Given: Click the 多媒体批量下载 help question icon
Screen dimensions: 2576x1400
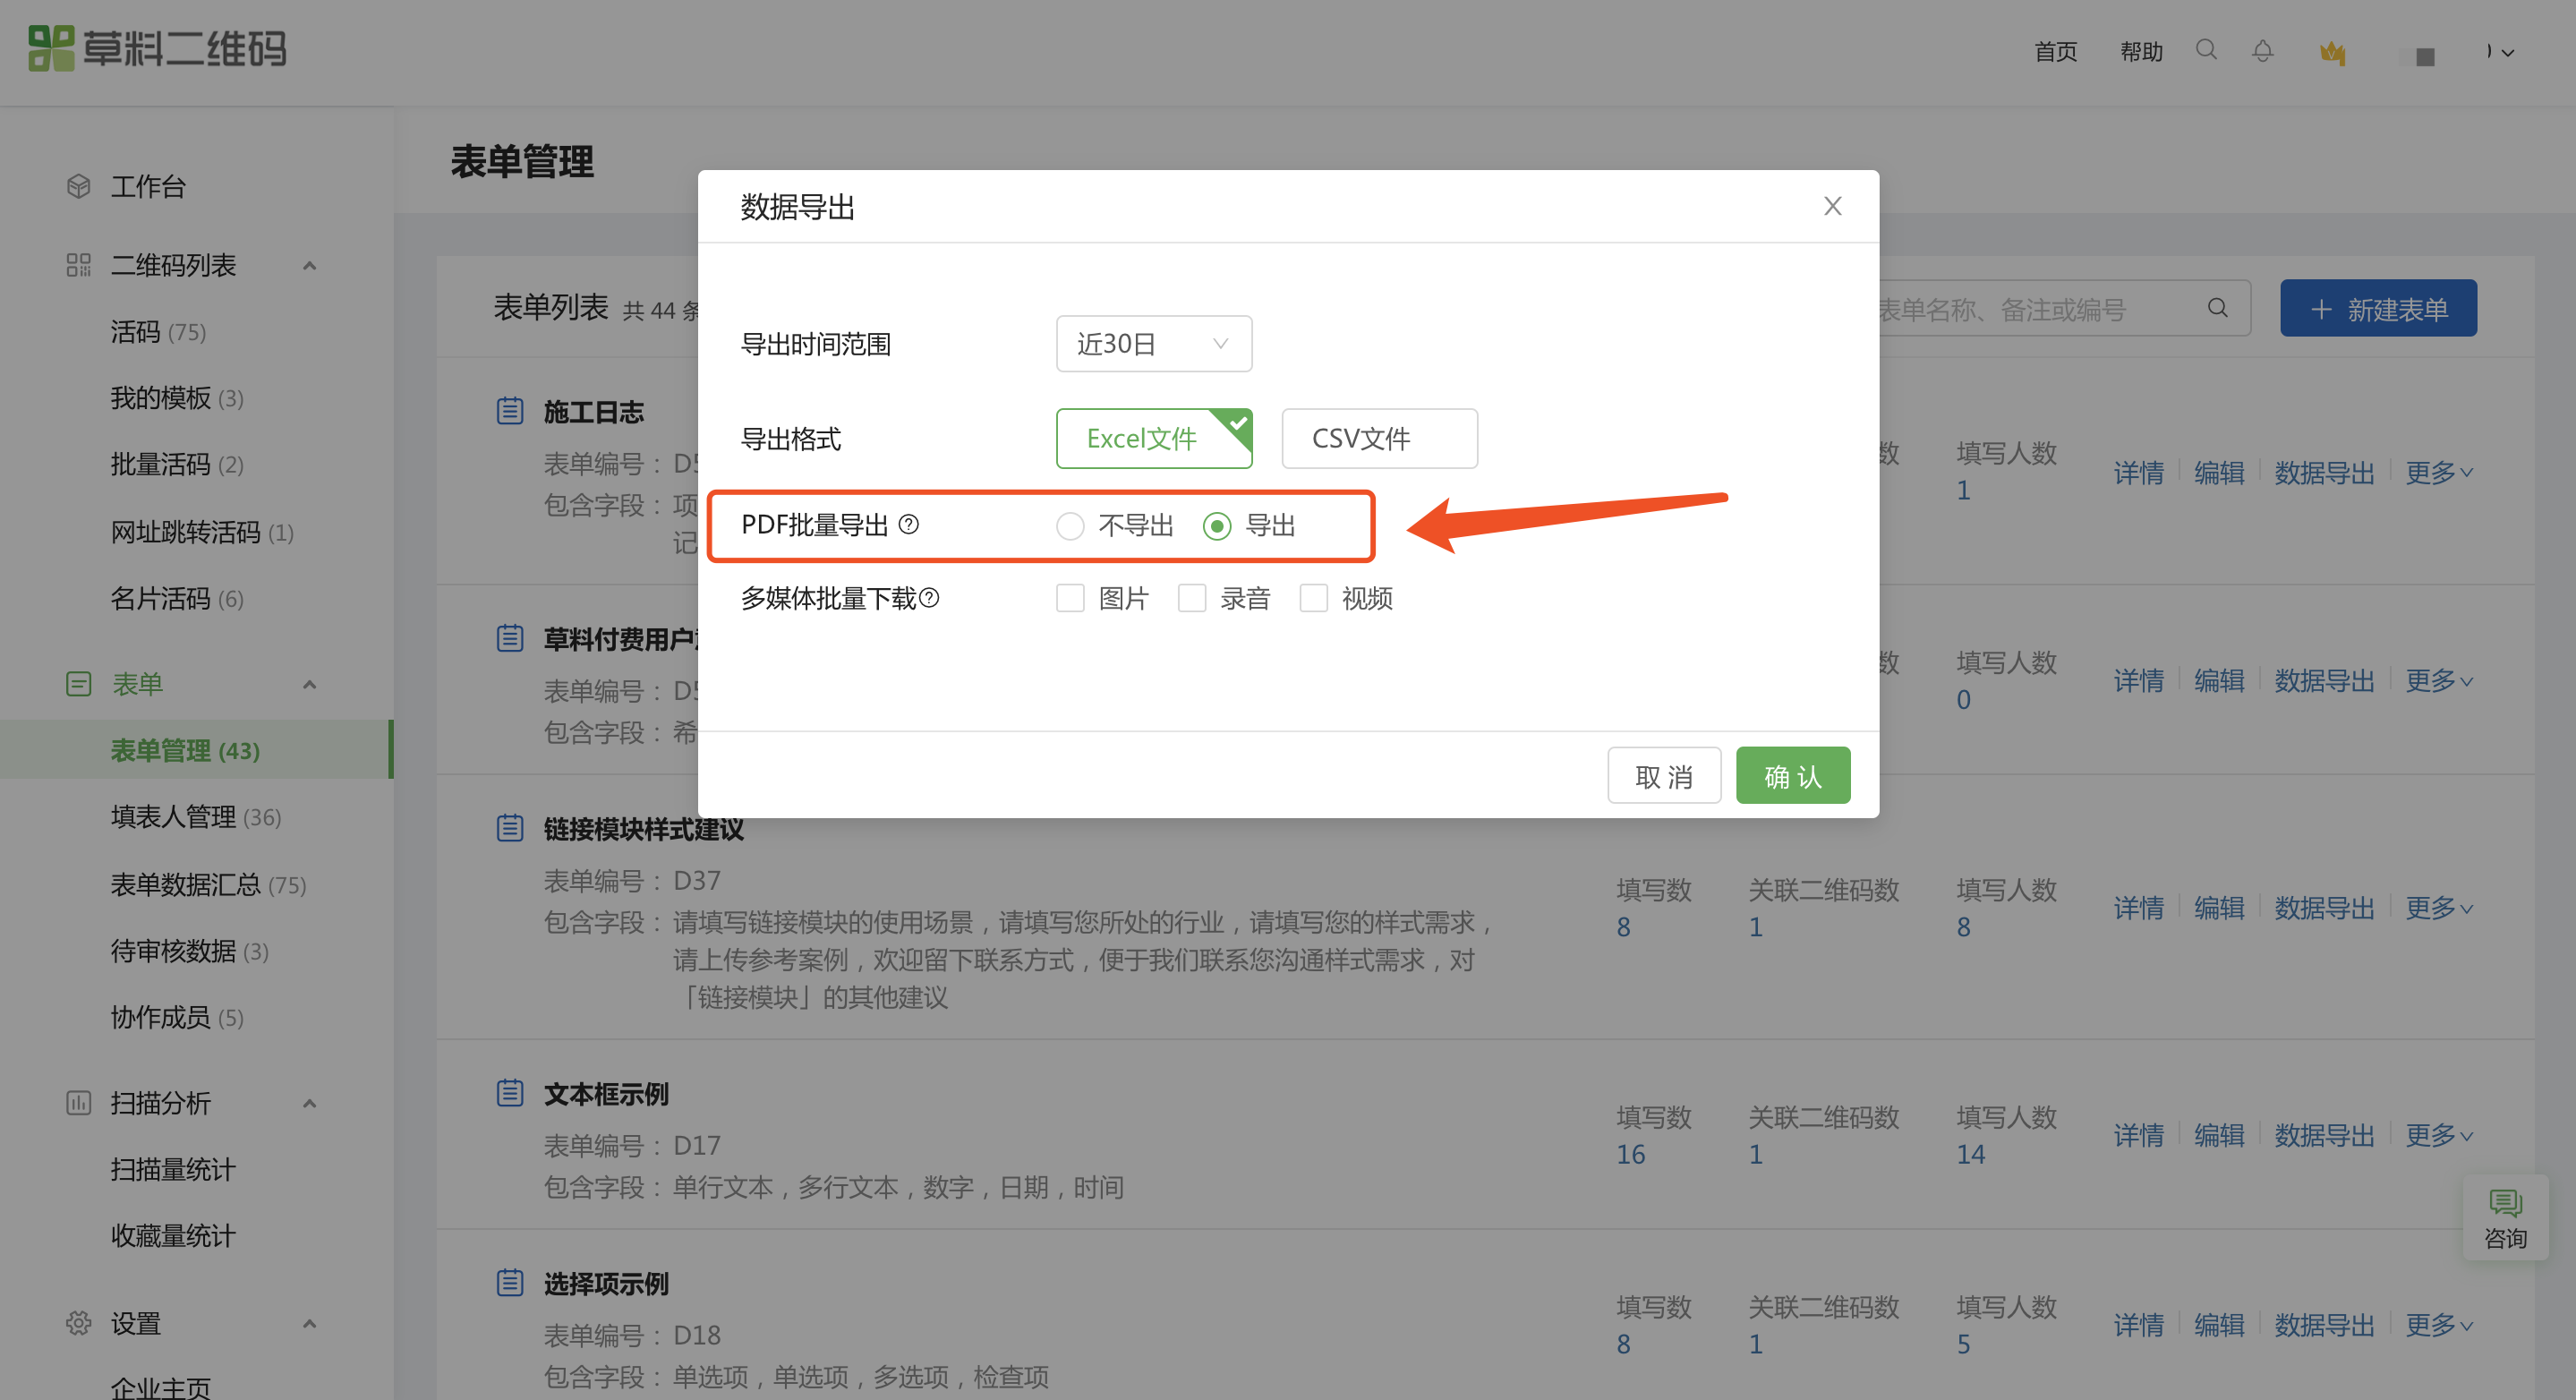Looking at the screenshot, I should tap(929, 597).
